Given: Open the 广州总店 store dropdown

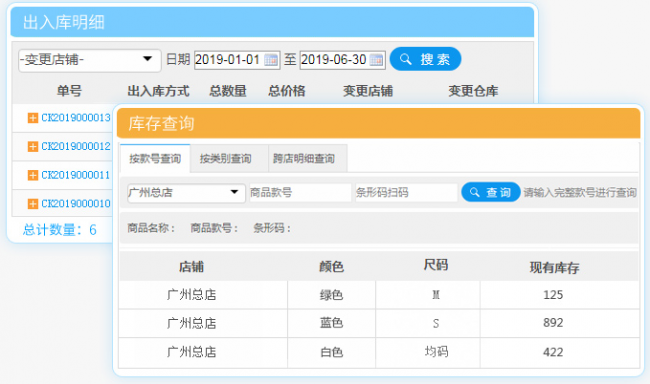Looking at the screenshot, I should point(186,192).
